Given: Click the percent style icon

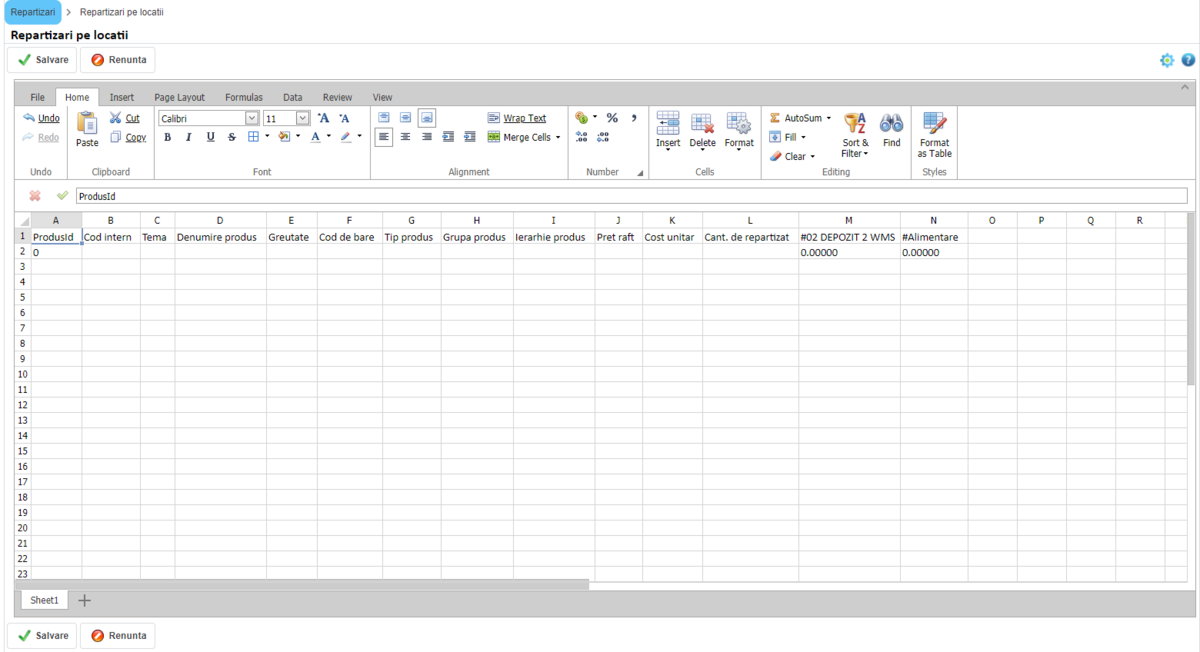Looking at the screenshot, I should click(x=612, y=118).
